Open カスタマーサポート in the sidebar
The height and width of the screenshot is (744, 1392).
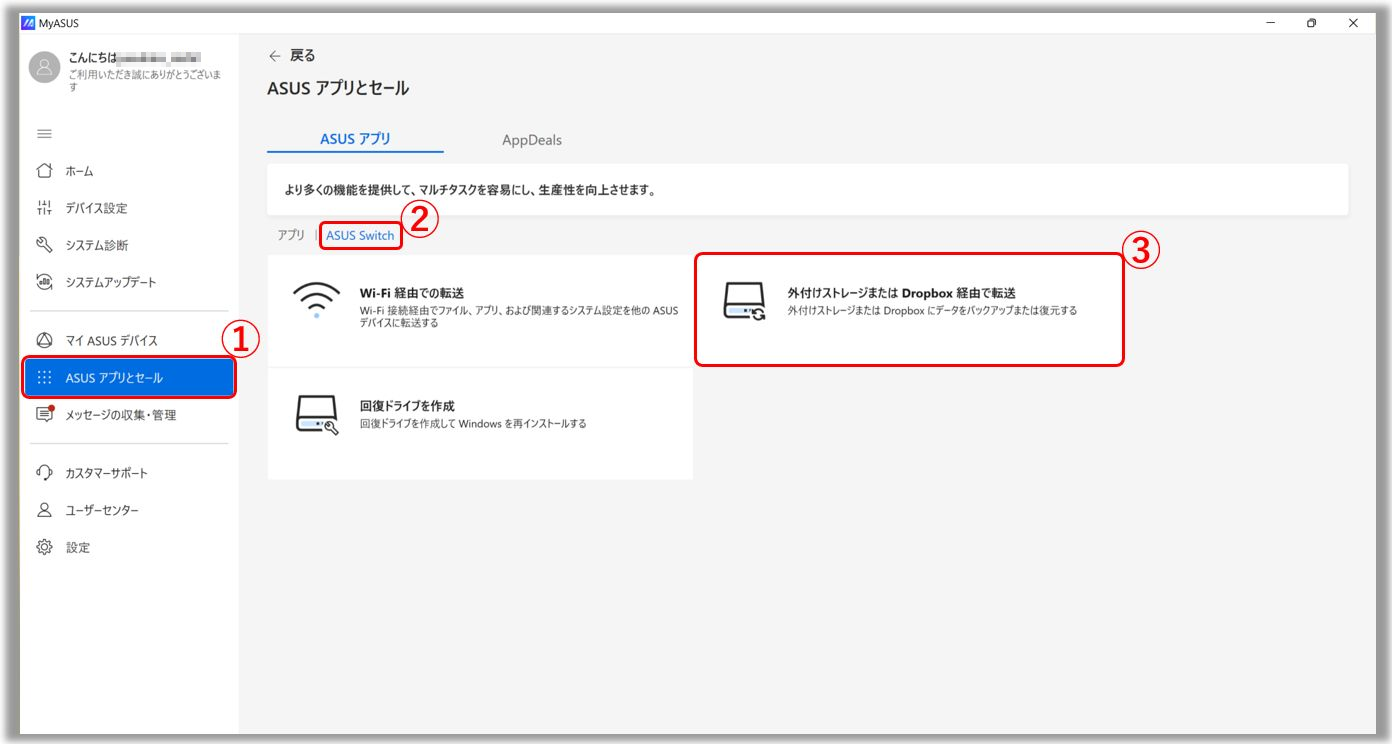point(130,473)
